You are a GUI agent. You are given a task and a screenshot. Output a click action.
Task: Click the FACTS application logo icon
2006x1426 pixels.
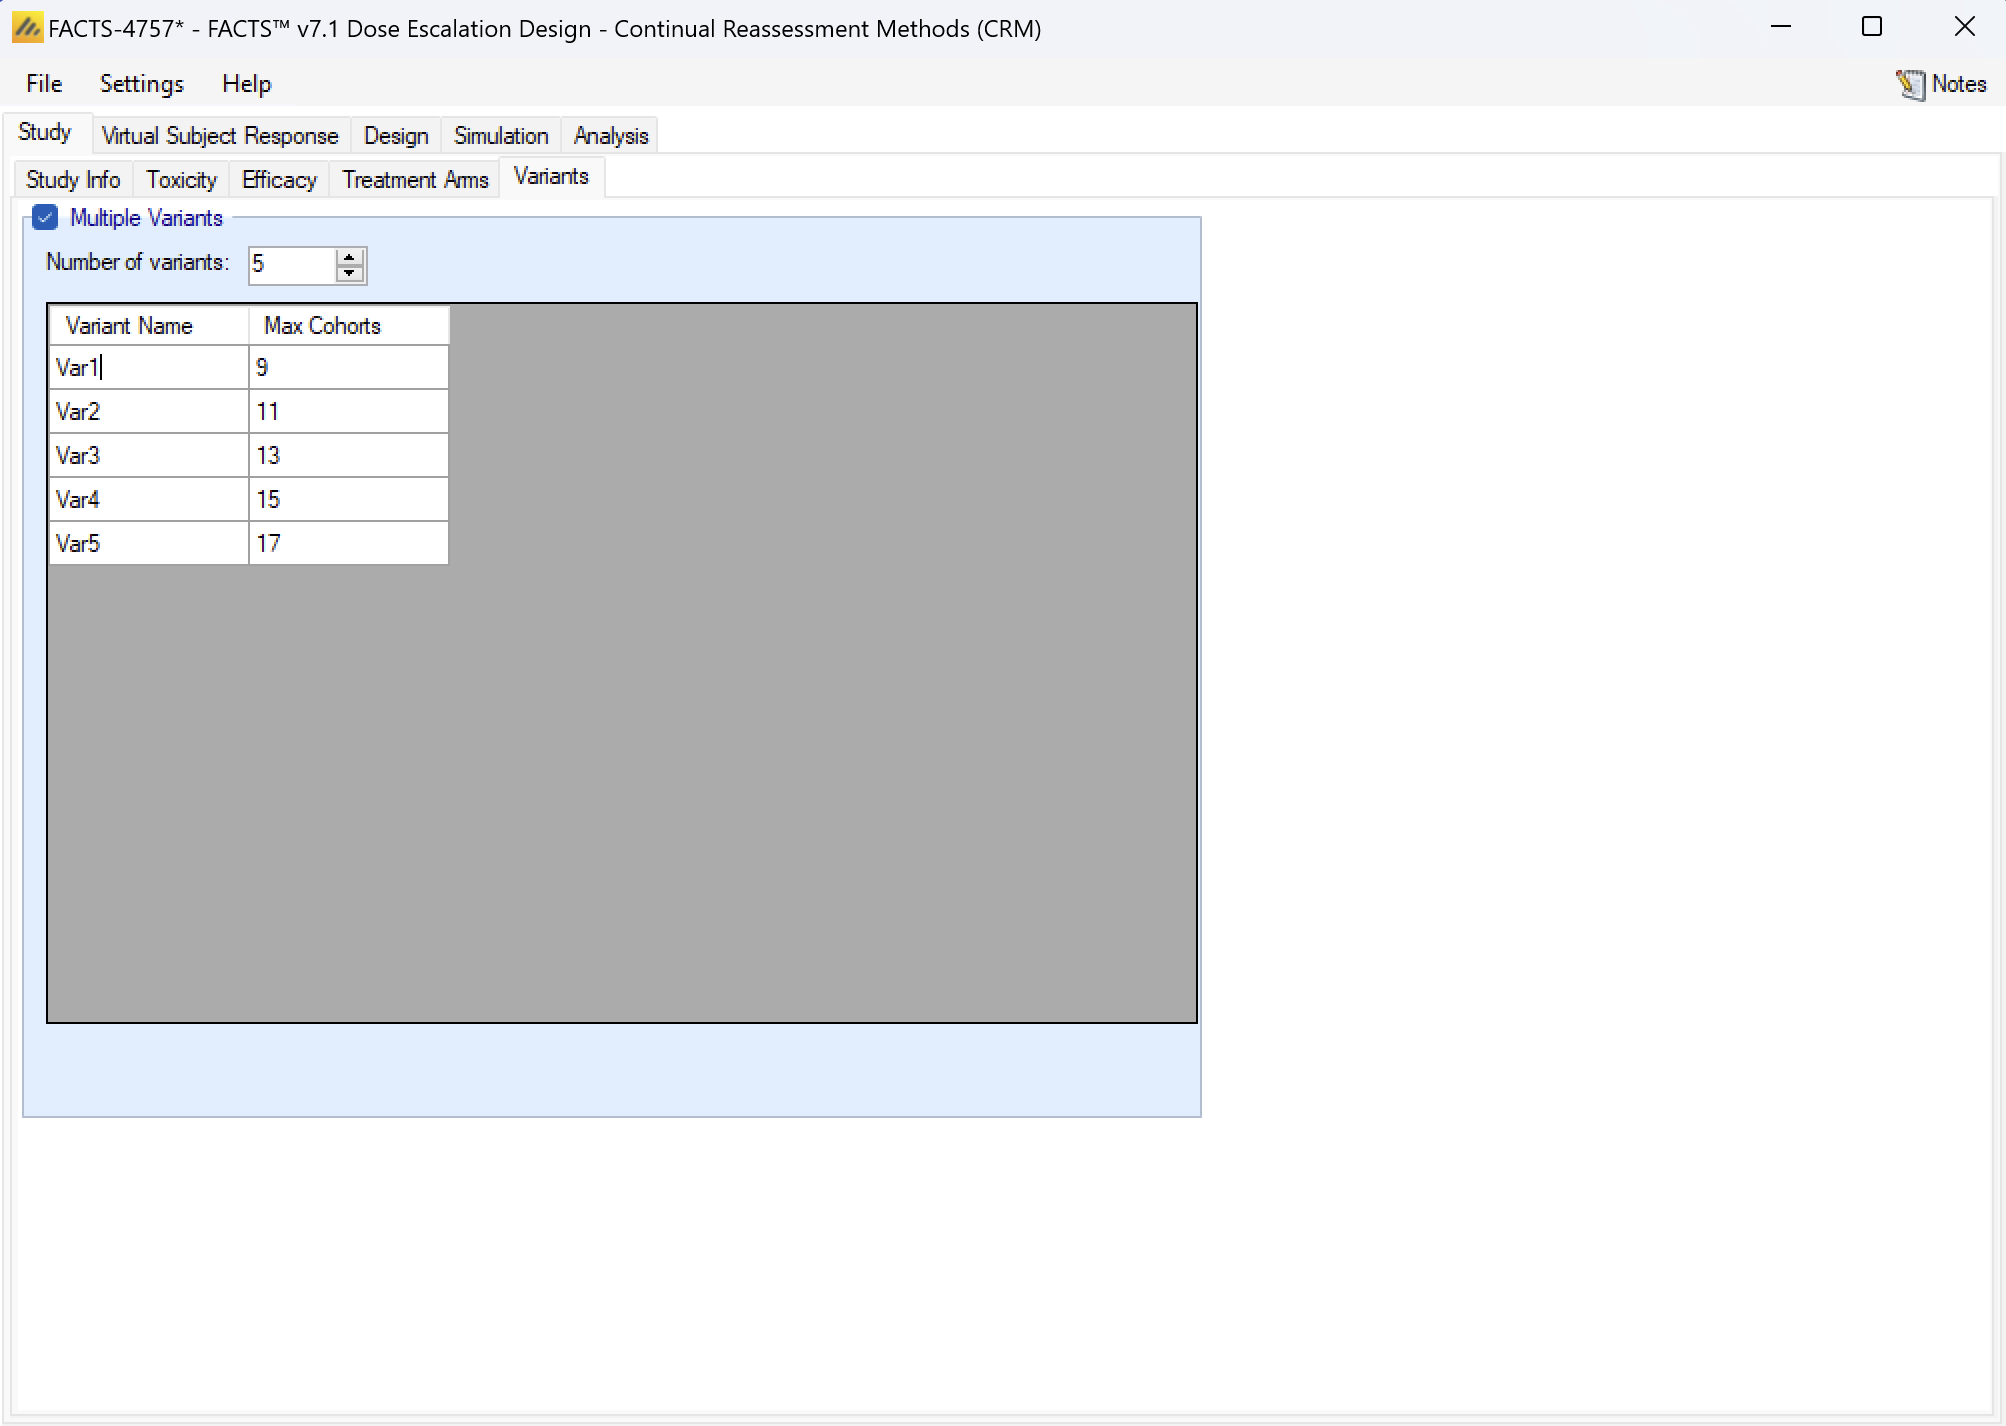click(x=26, y=28)
